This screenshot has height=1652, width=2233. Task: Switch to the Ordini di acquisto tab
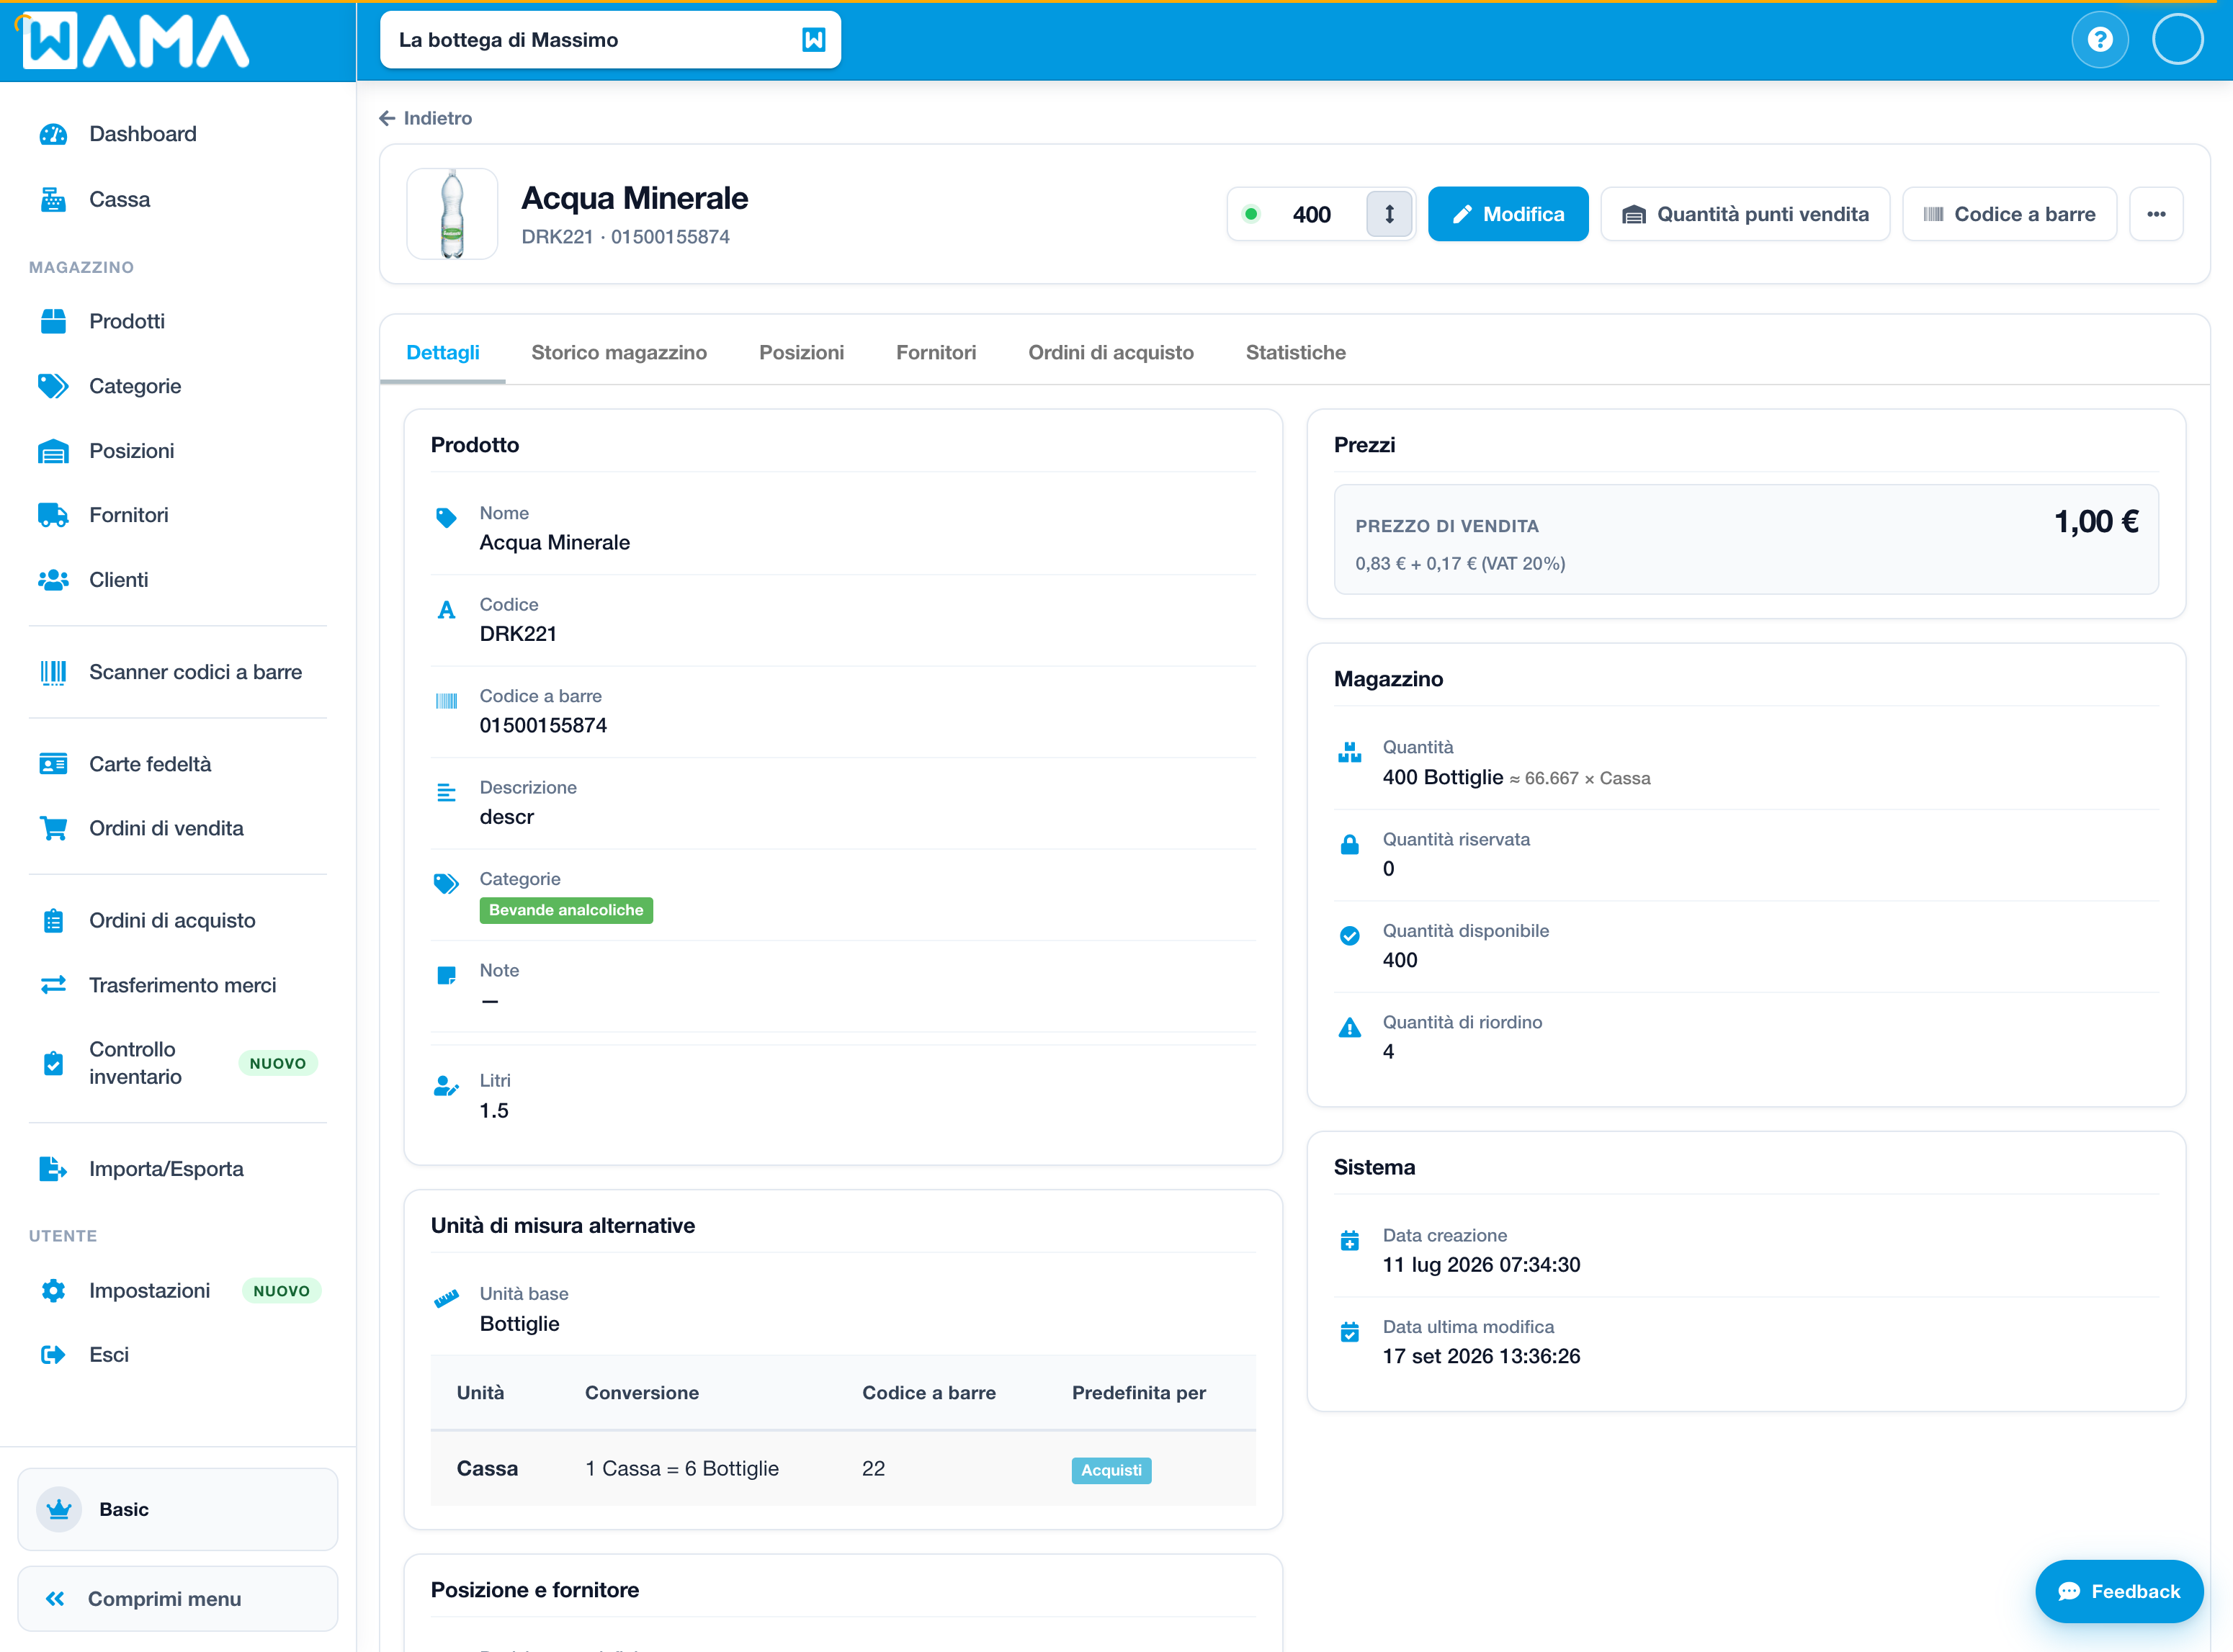[1111, 352]
